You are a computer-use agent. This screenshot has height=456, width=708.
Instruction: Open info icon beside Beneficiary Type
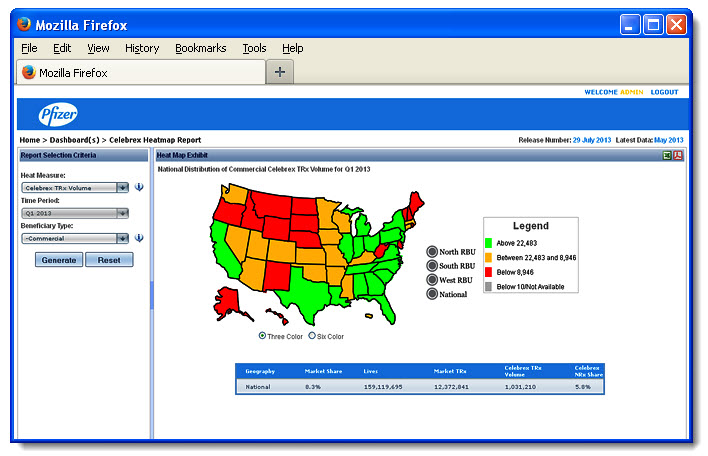(x=139, y=238)
